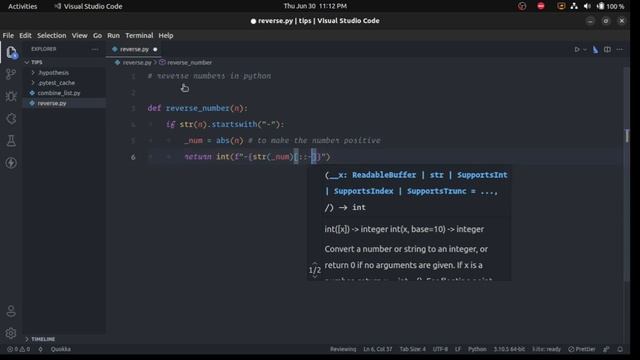
Task: Click the Prettier status bar item
Action: click(582, 349)
